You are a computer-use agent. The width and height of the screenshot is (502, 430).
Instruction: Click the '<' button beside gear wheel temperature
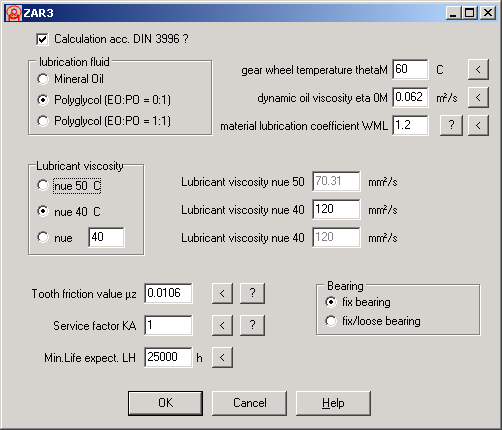pyautogui.click(x=478, y=69)
